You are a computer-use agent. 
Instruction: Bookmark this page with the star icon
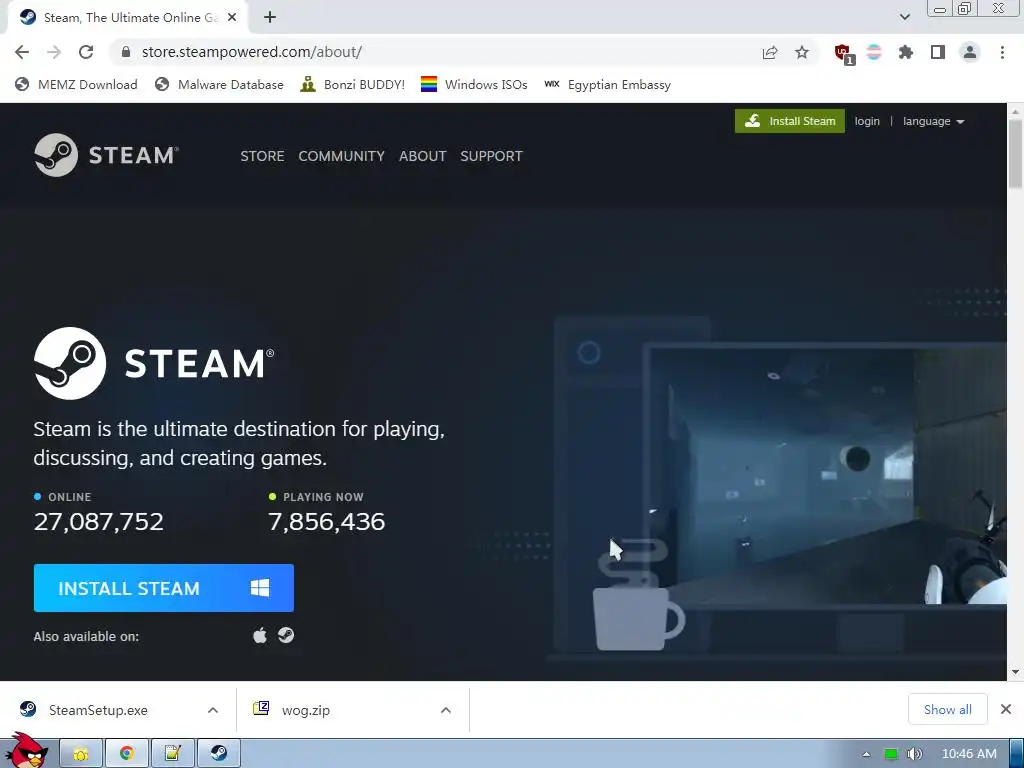coord(802,52)
